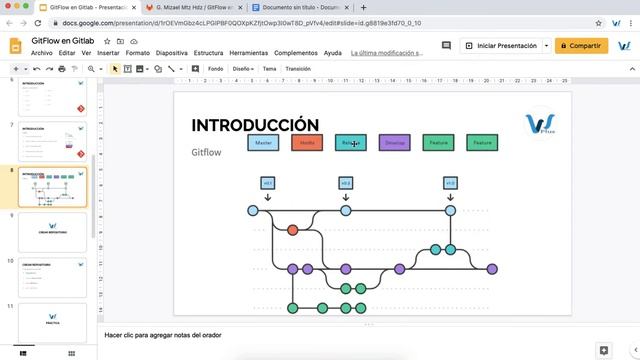Redo the last action
Image resolution: width=640 pixels, height=360 pixels.
49,69
